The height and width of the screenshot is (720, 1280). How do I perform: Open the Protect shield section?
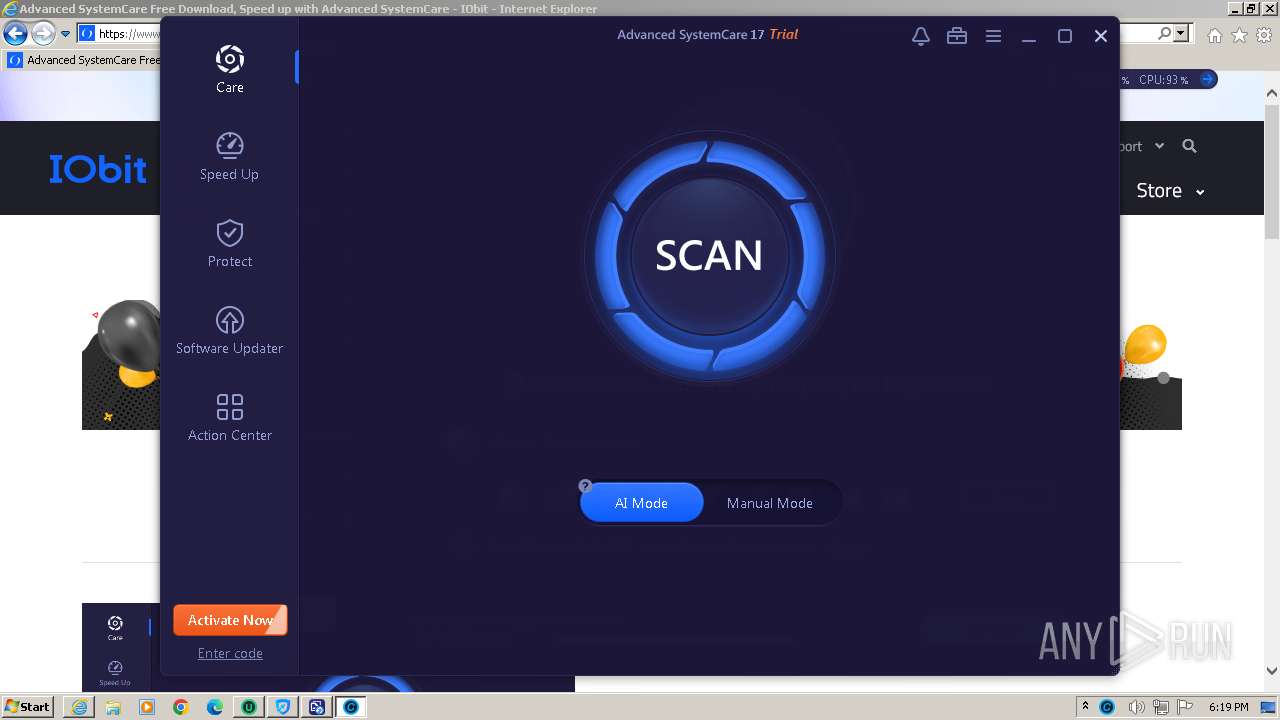coord(229,243)
